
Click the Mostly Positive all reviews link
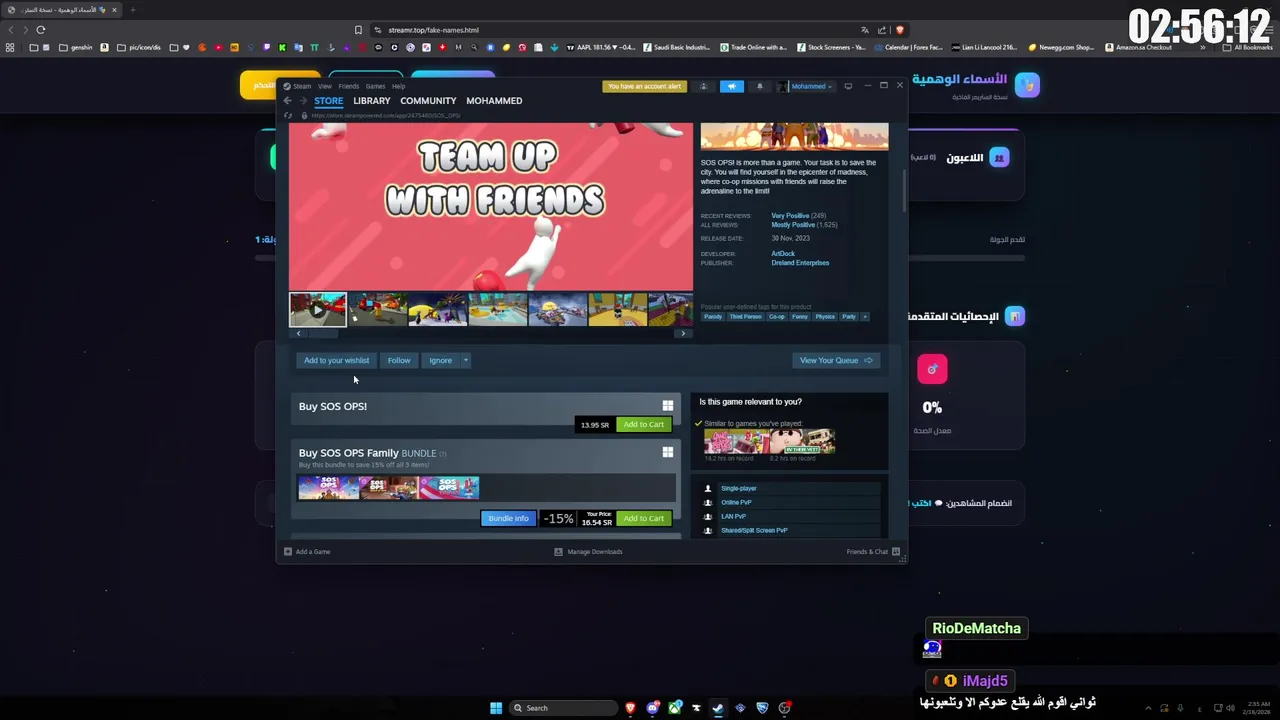(x=793, y=225)
